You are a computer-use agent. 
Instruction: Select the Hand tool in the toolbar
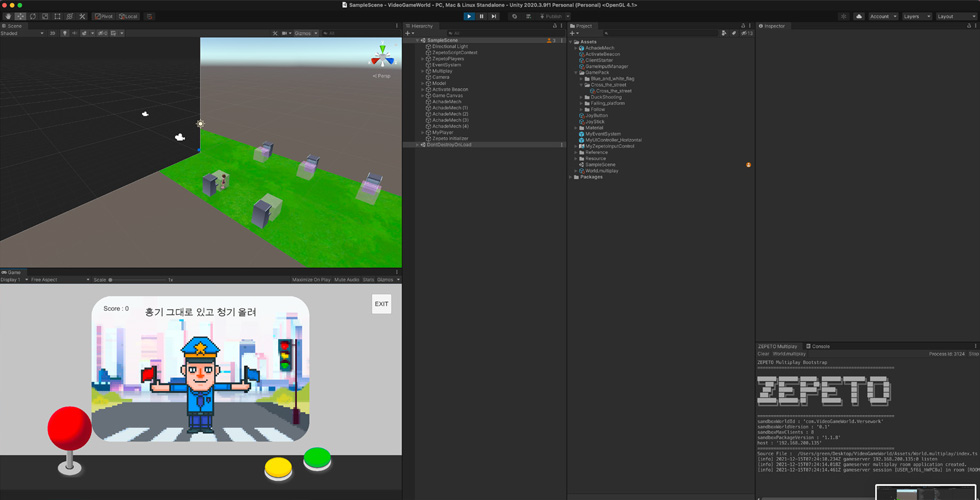(x=8, y=16)
